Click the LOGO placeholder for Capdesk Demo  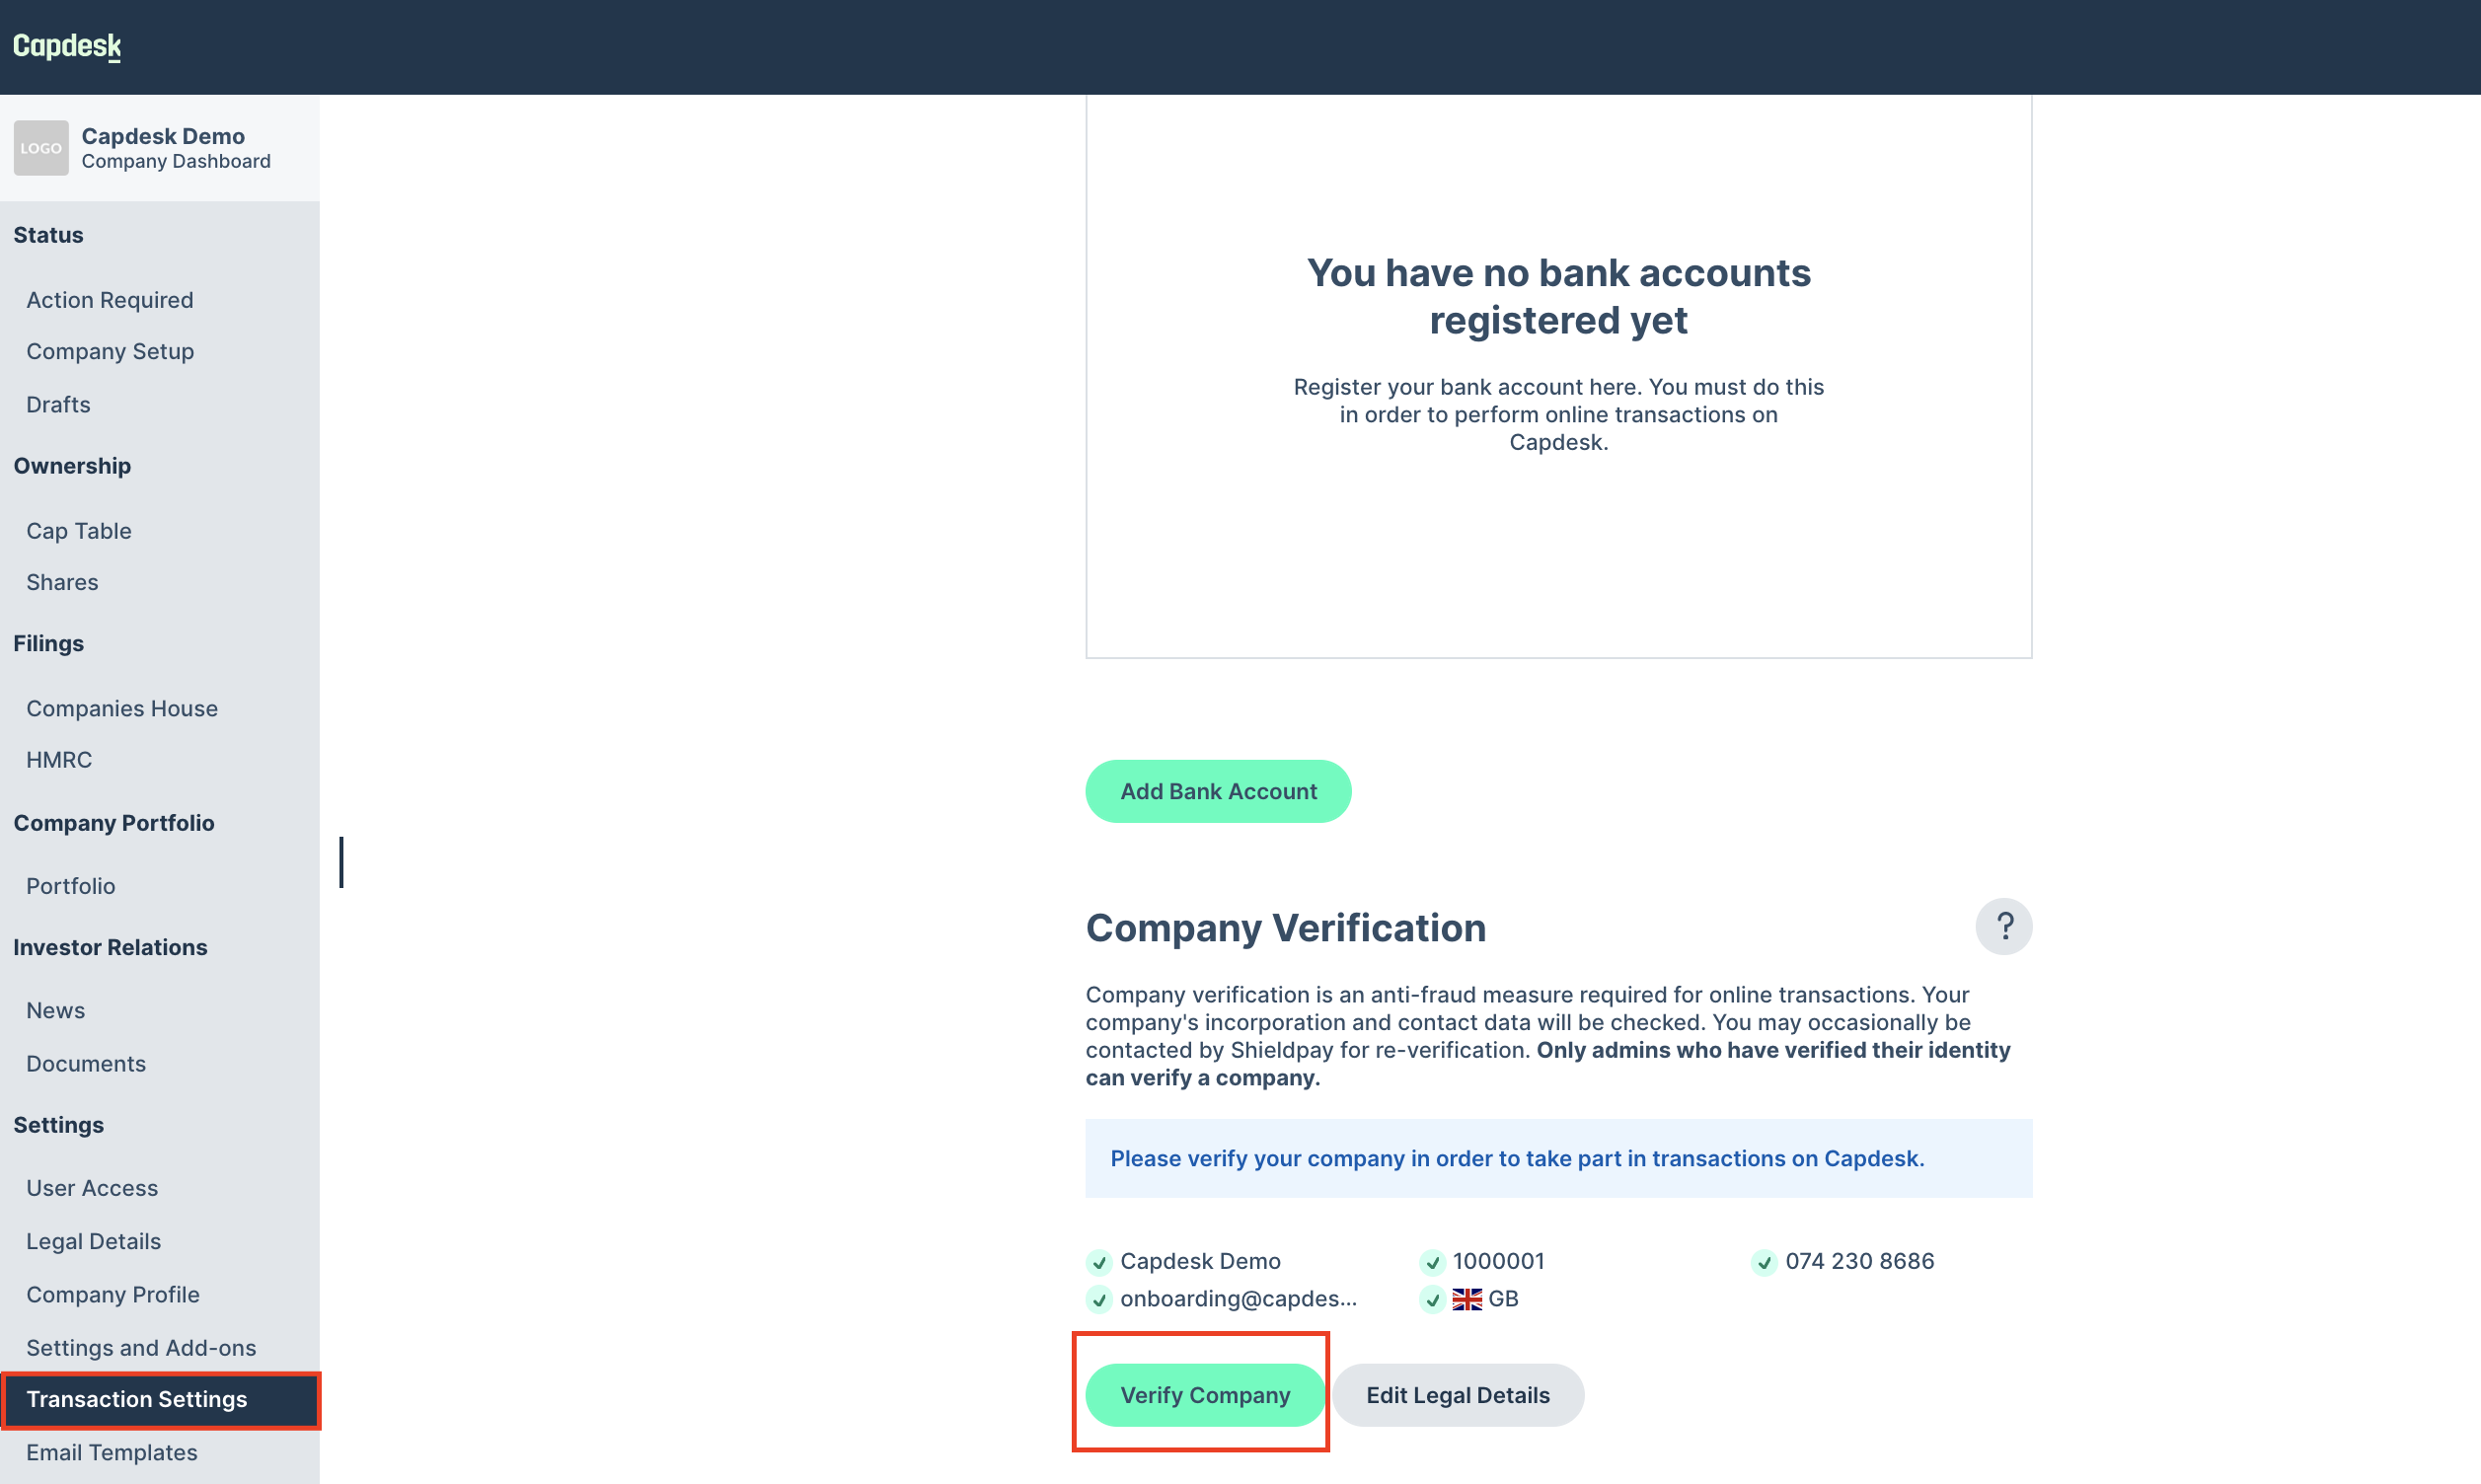click(x=41, y=148)
